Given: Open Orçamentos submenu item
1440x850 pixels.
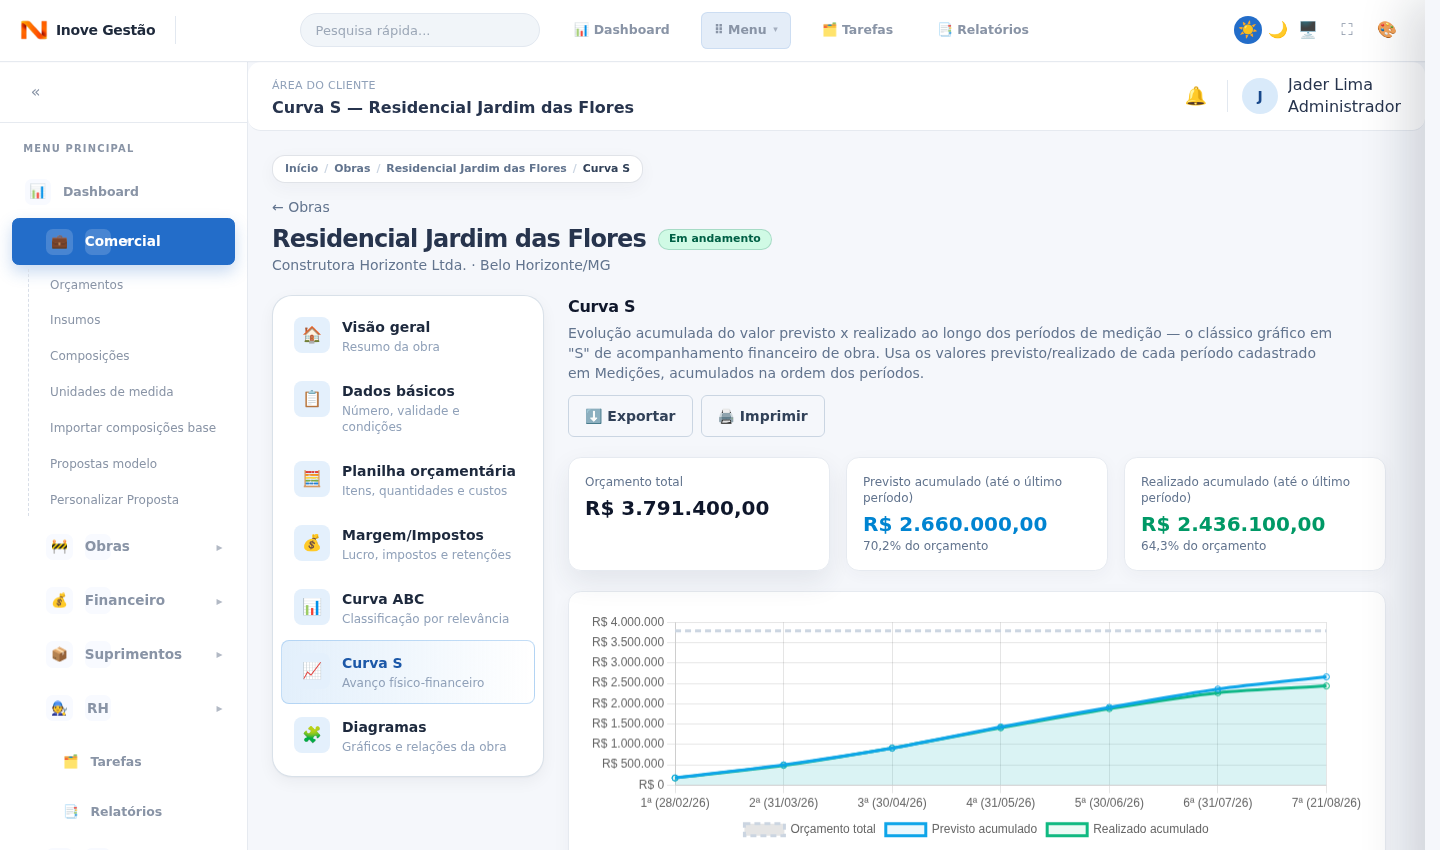Looking at the screenshot, I should pyautogui.click(x=87, y=285).
